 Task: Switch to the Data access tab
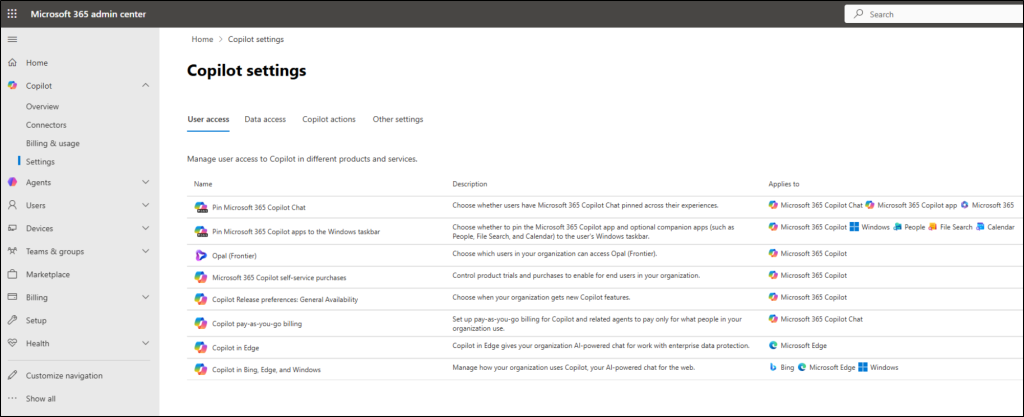click(265, 119)
